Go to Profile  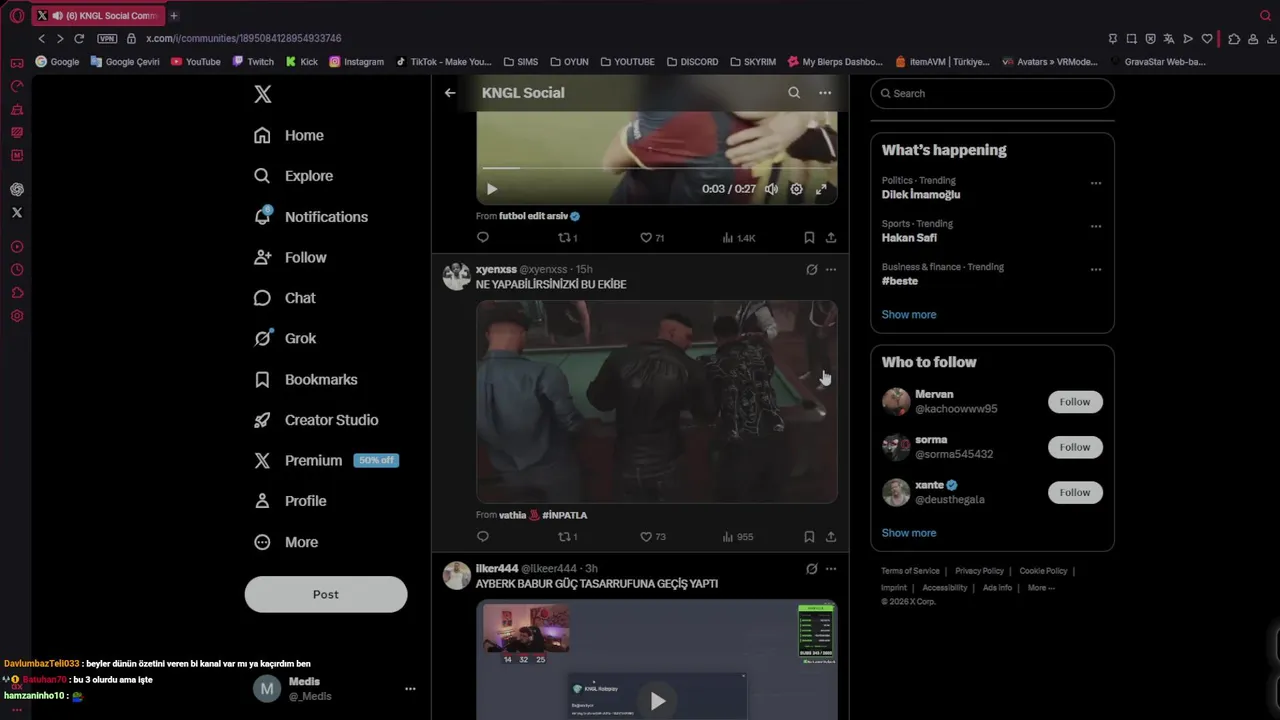pyautogui.click(x=290, y=501)
